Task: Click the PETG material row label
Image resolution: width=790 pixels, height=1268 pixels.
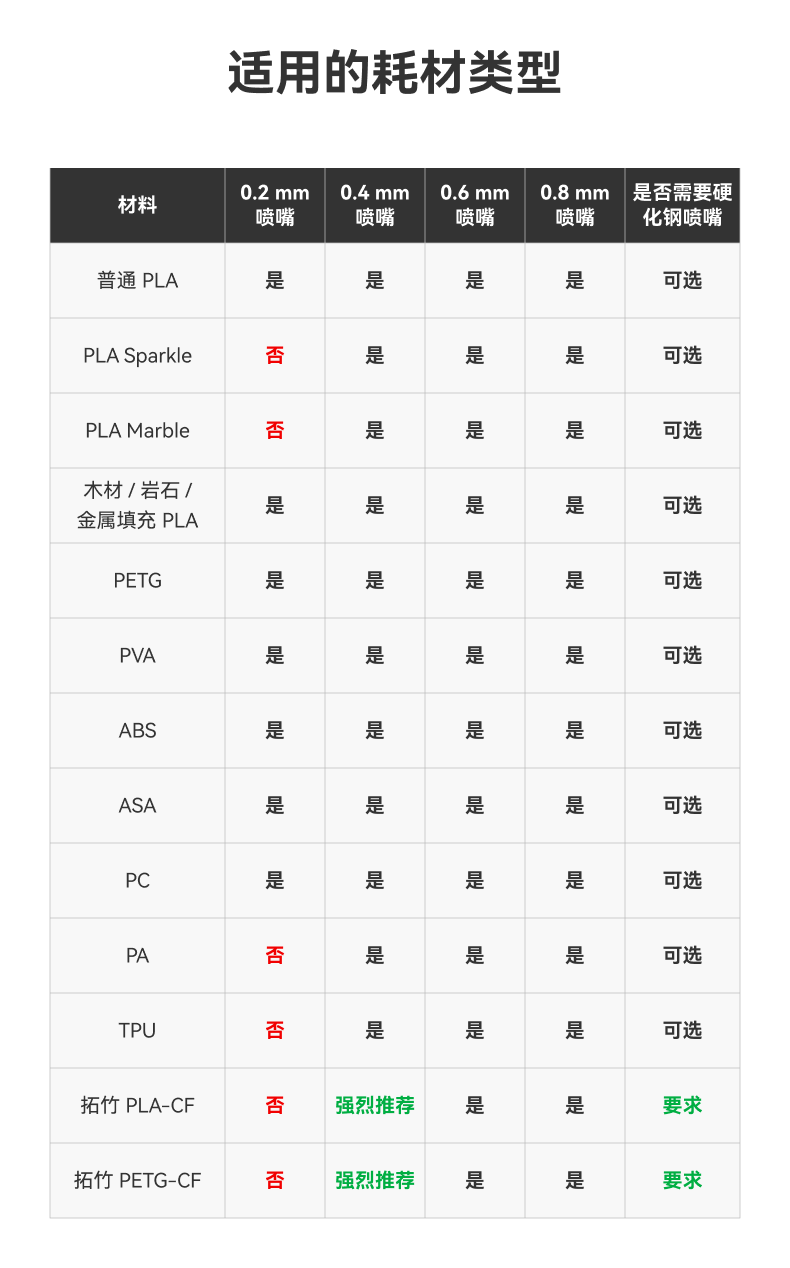Action: 137,581
